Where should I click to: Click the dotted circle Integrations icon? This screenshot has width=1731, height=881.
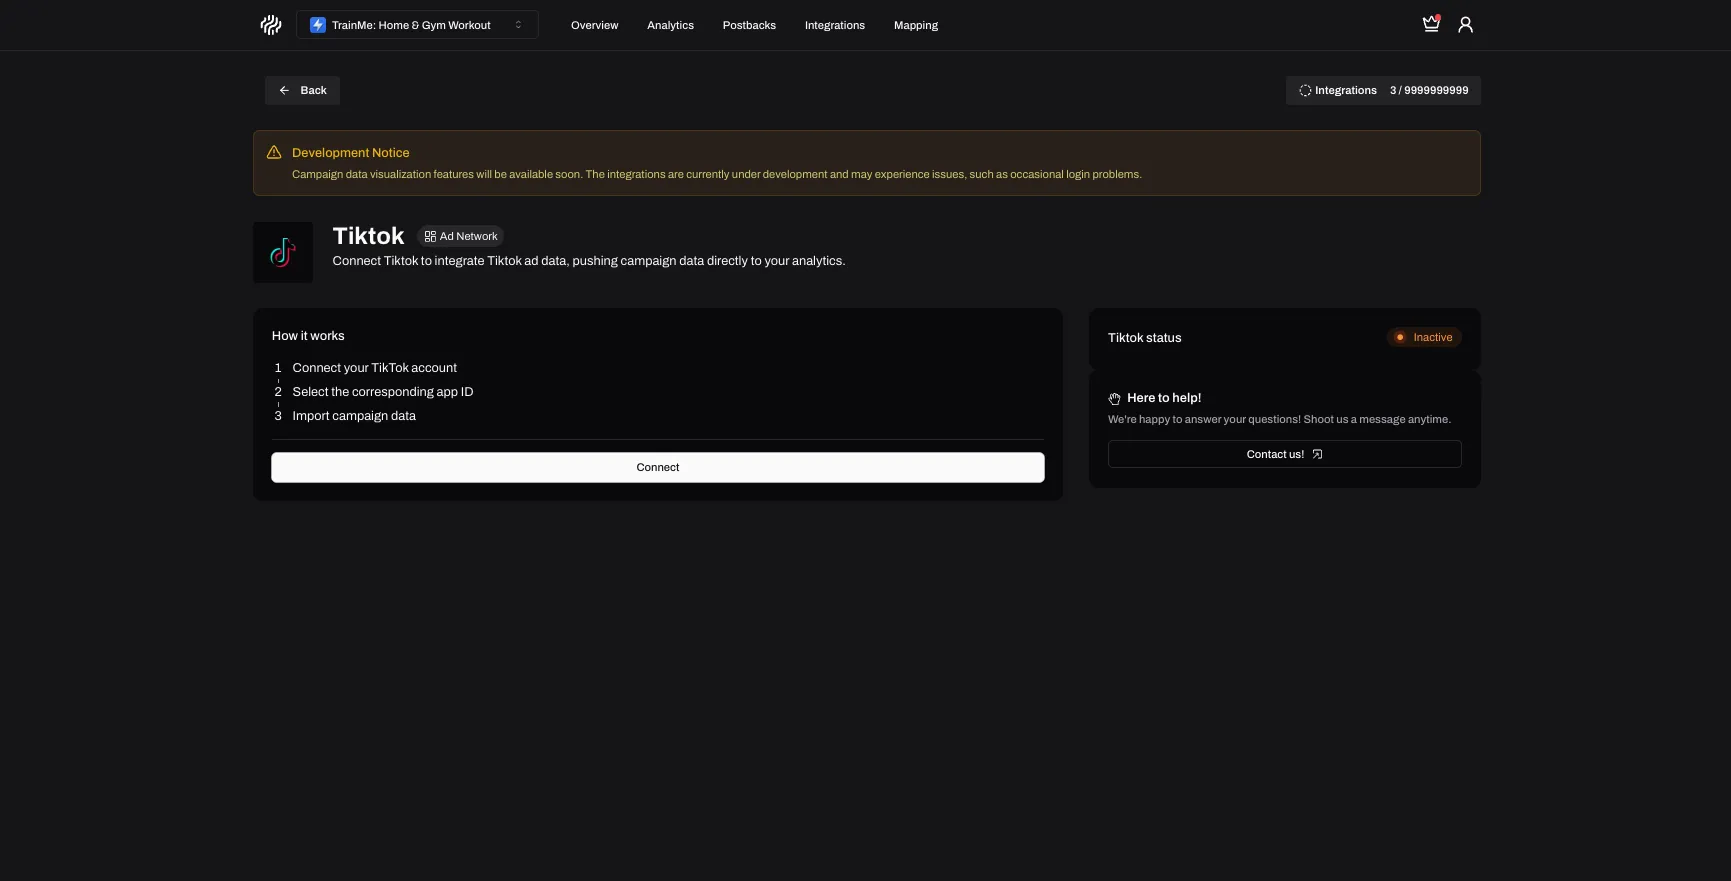click(x=1305, y=90)
